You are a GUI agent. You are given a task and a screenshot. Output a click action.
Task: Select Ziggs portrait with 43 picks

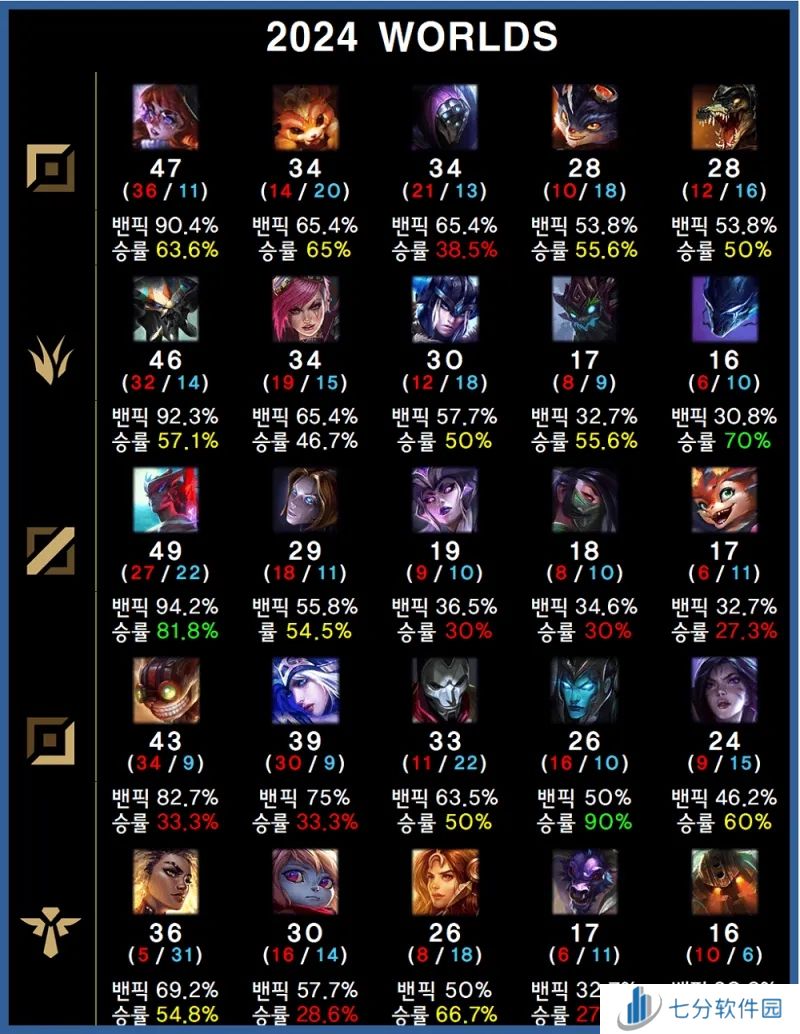(x=166, y=690)
